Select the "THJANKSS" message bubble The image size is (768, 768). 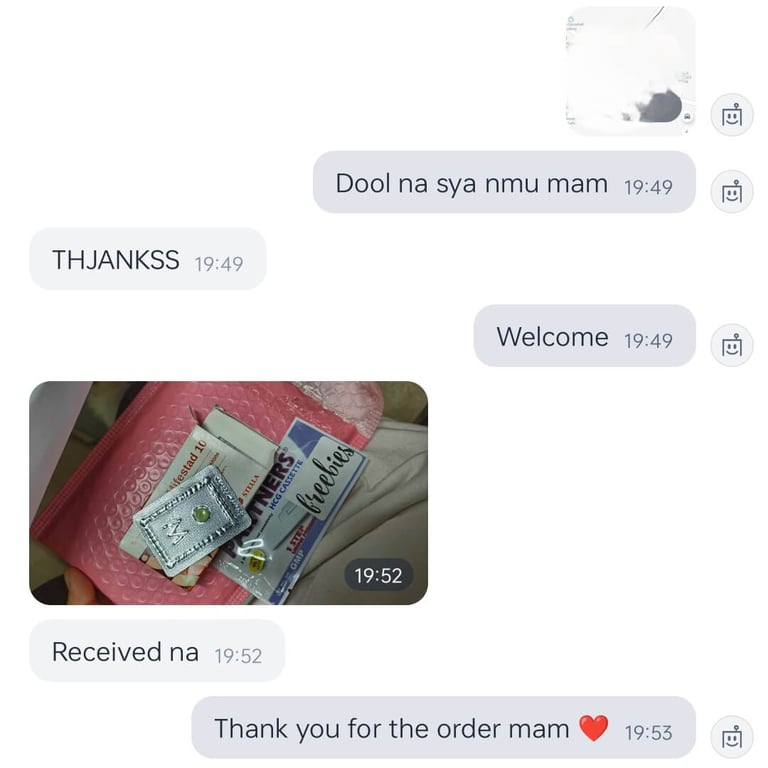point(147,259)
